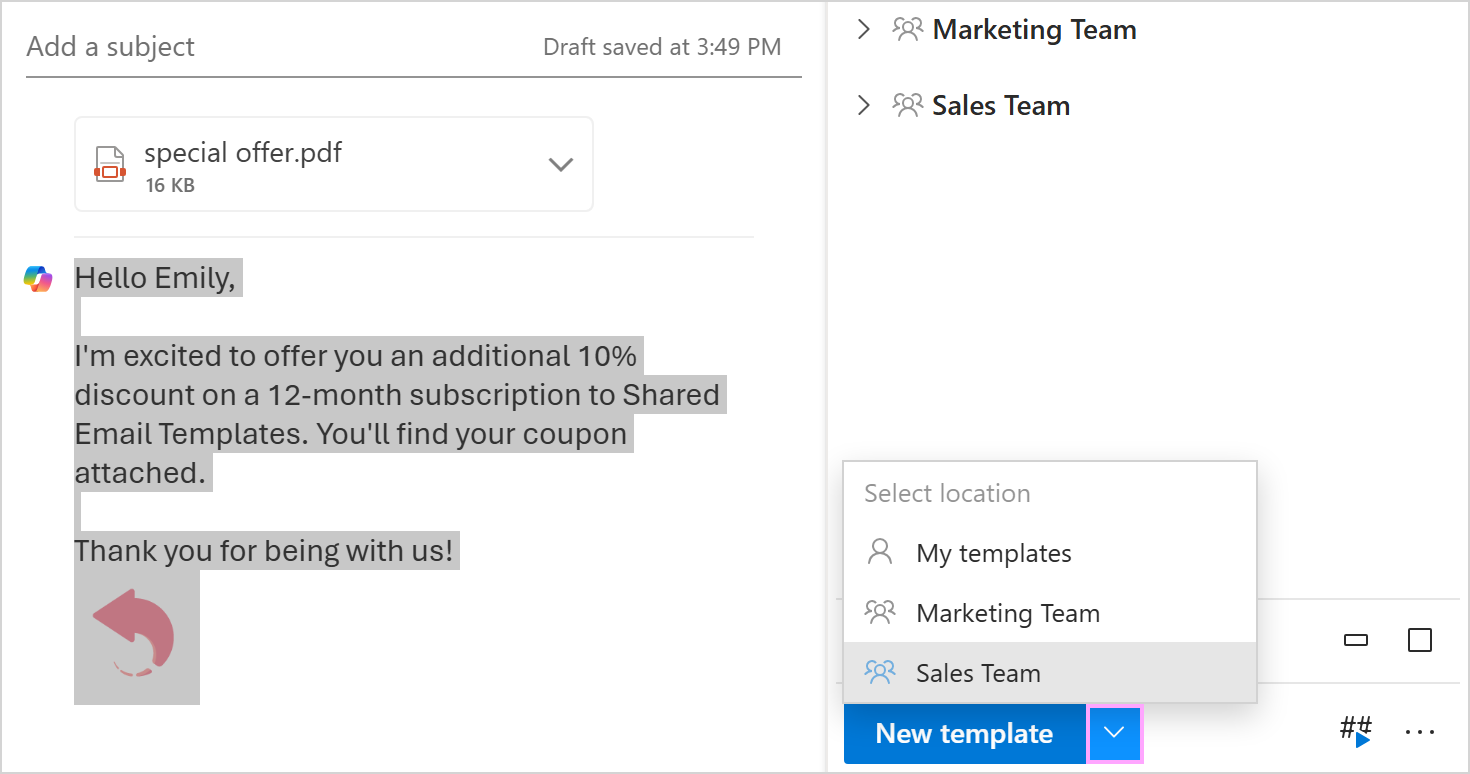Viewport: 1470px width, 774px height.
Task: Click the Marketing Team group icon in the folder tree
Action: click(x=907, y=30)
